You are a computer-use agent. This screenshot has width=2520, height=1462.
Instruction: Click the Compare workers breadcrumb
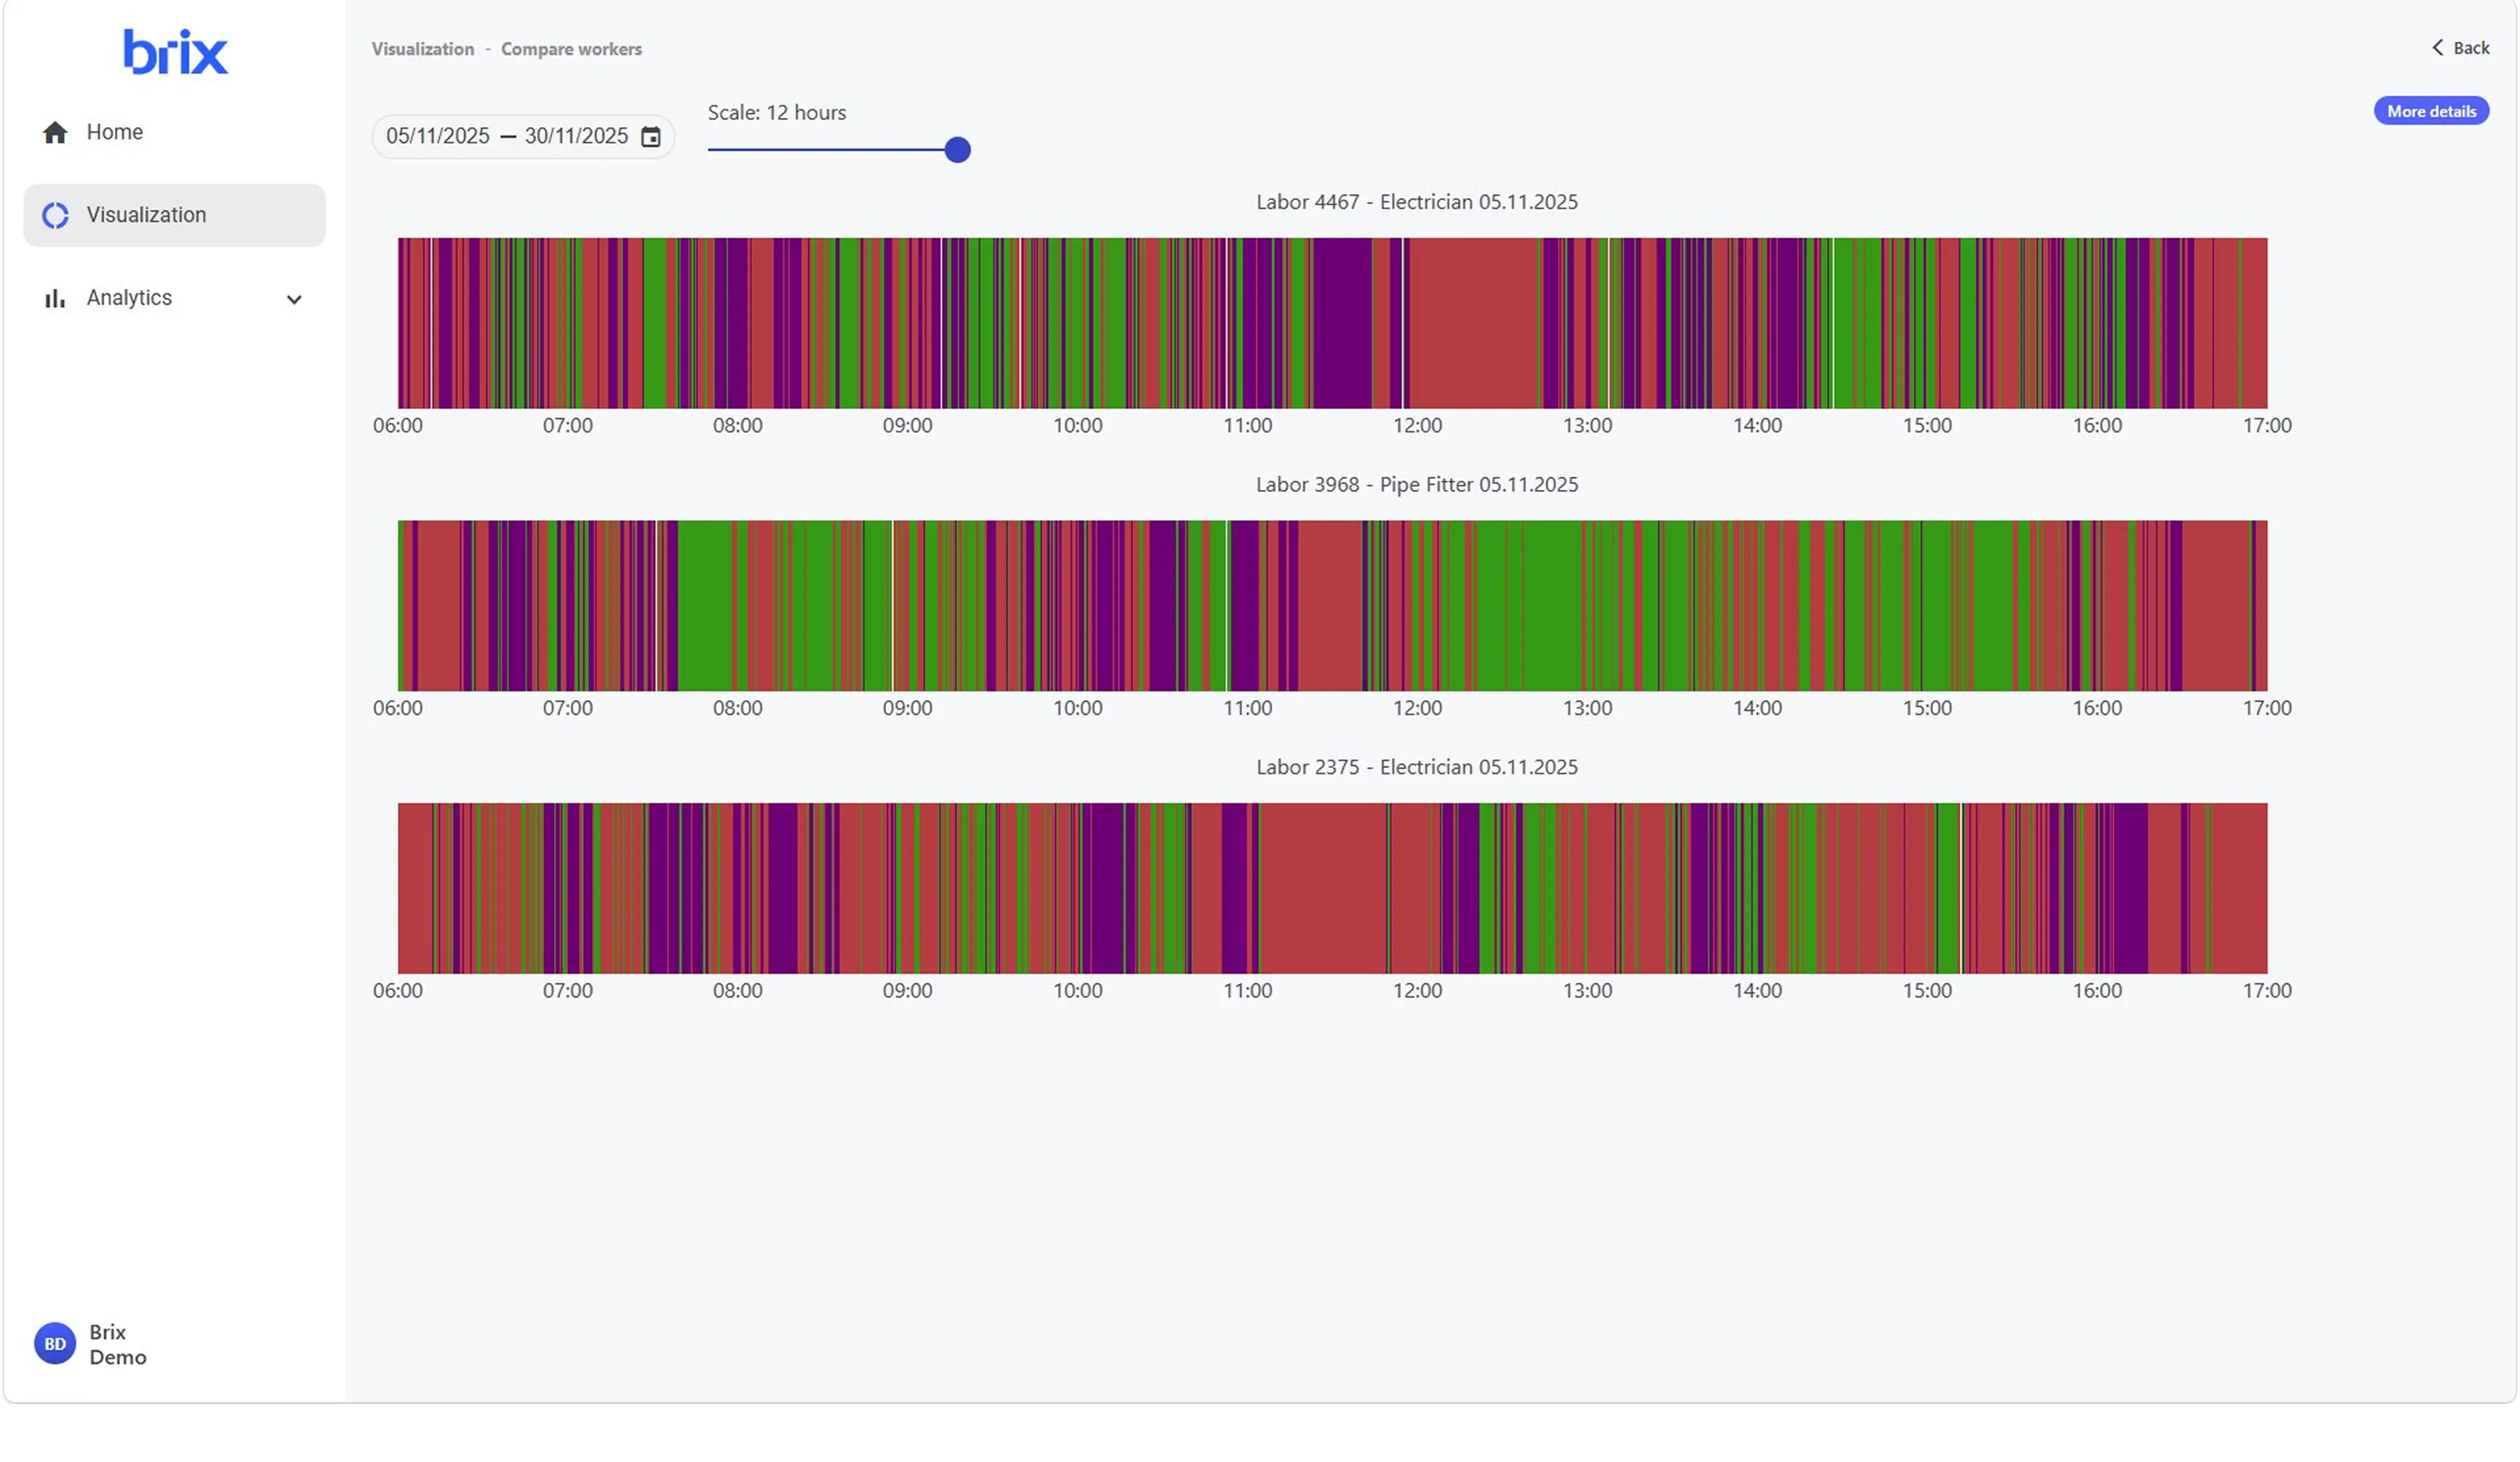(571, 49)
